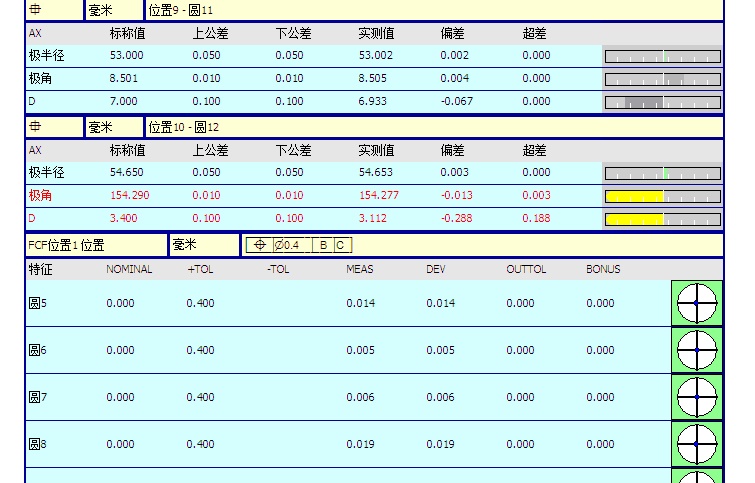Open the crosshair target graphic for 圆7
The width and height of the screenshot is (755, 483).
point(697,397)
